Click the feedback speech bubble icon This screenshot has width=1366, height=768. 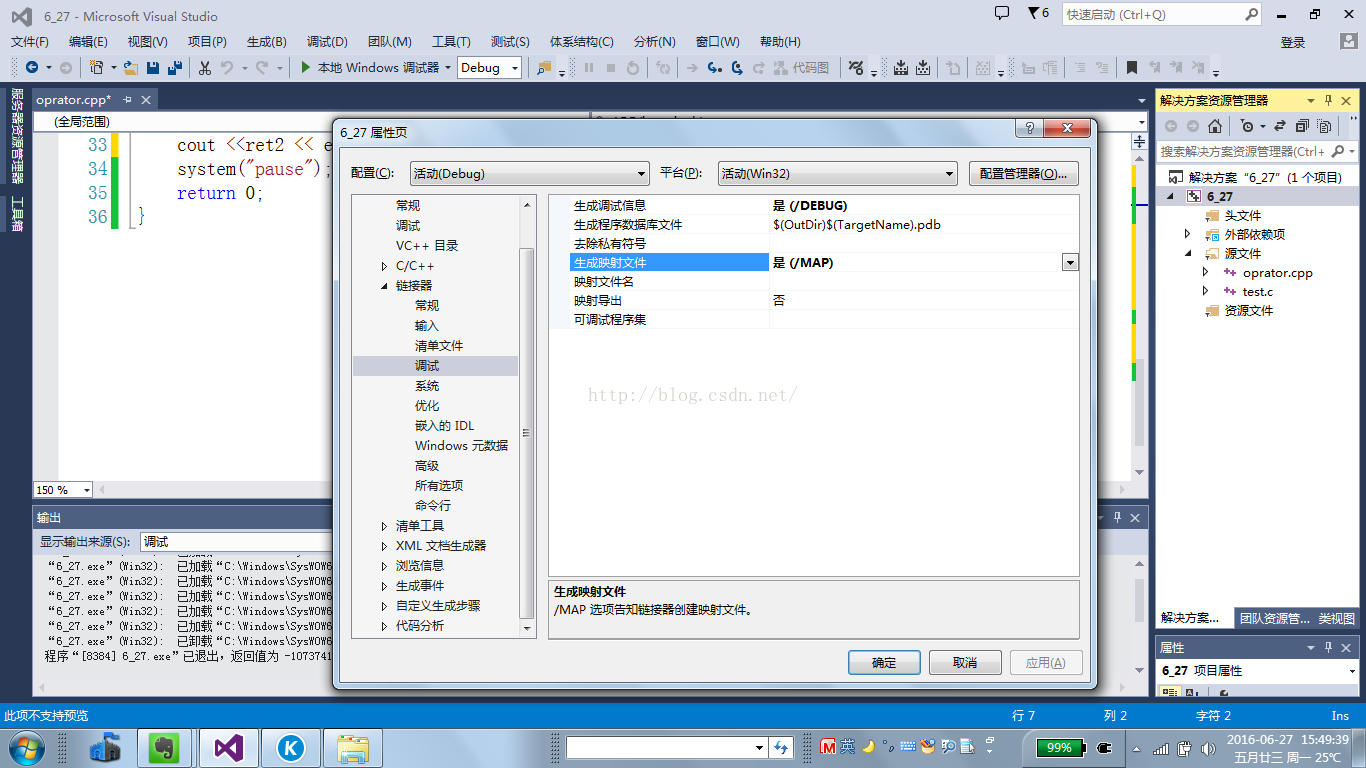coord(1002,13)
